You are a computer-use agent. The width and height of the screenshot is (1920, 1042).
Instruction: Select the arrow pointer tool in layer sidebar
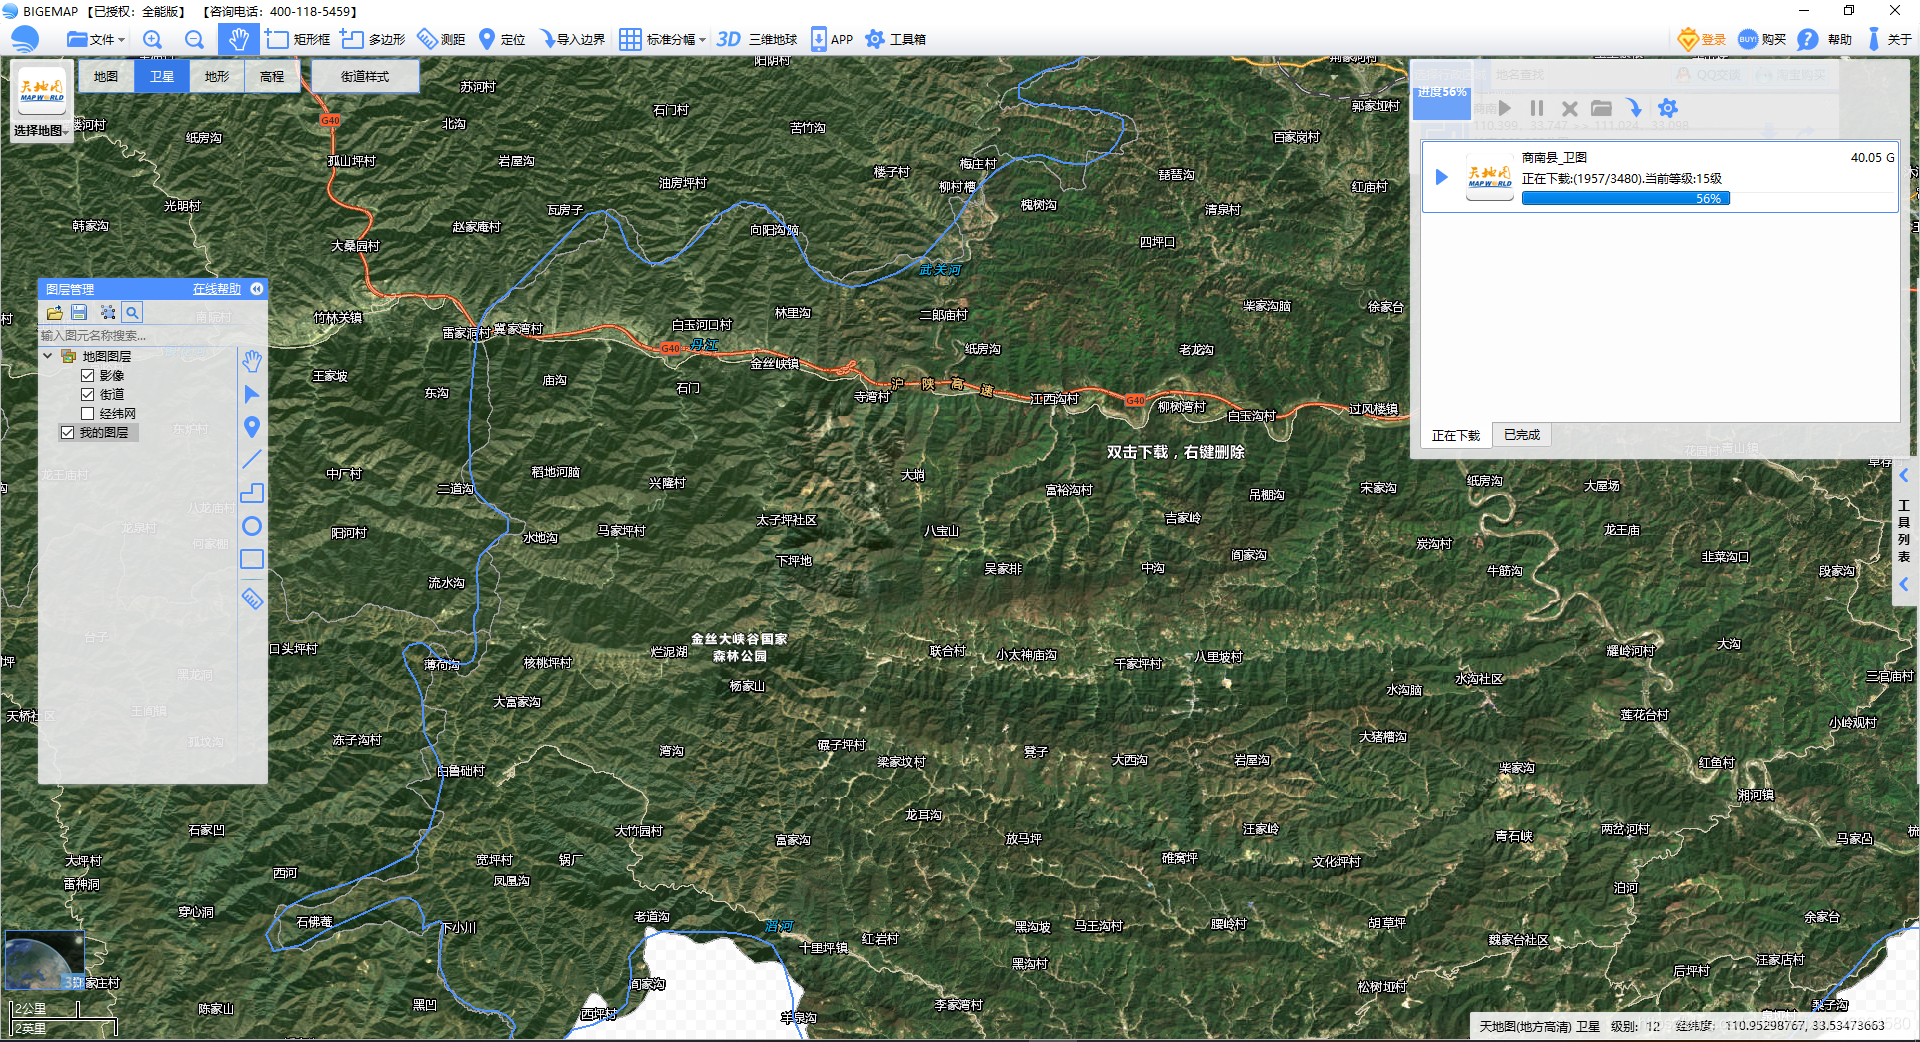(x=252, y=394)
